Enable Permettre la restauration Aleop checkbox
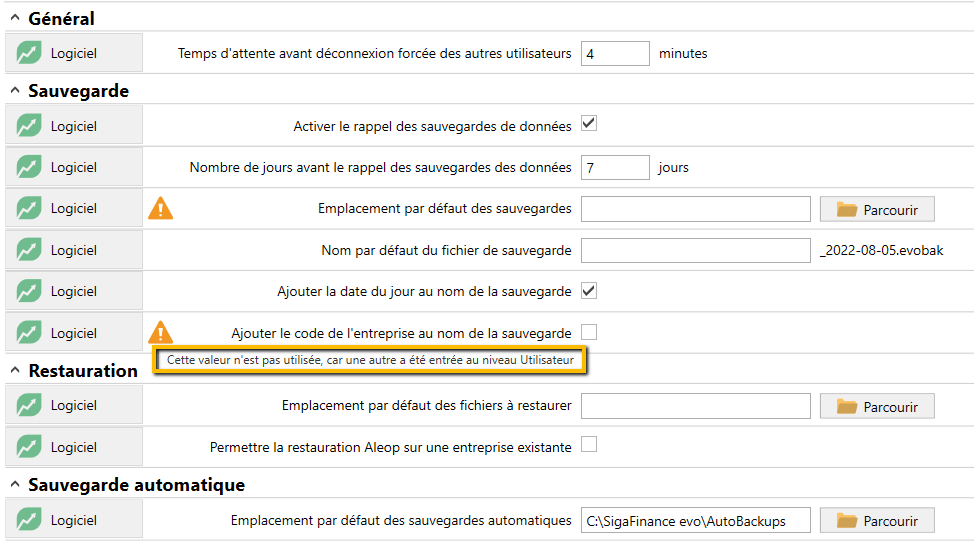This screenshot has height=543, width=974. (x=589, y=444)
